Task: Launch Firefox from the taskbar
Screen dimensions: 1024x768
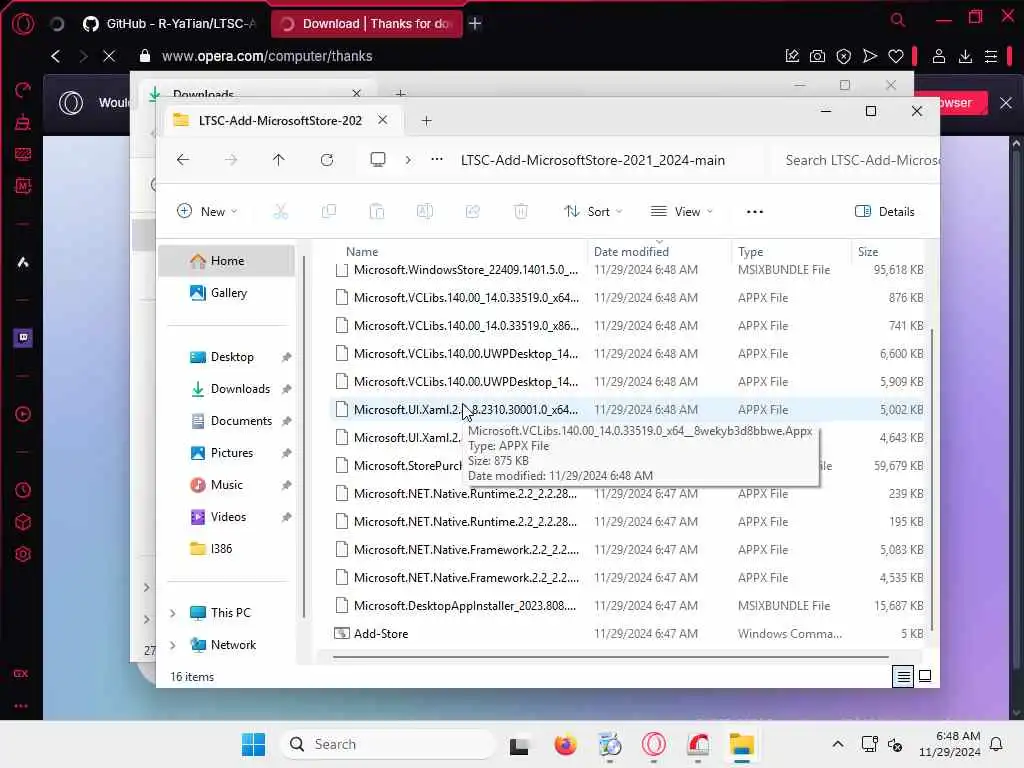Action: click(x=565, y=744)
